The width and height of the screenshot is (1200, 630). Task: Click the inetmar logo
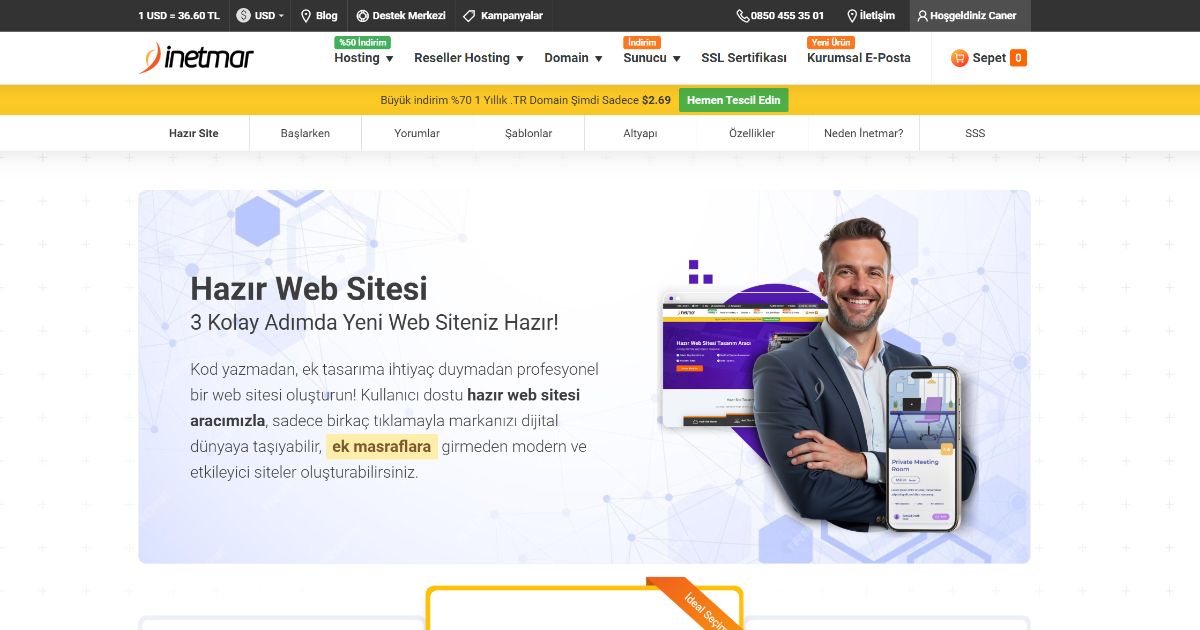(x=196, y=58)
